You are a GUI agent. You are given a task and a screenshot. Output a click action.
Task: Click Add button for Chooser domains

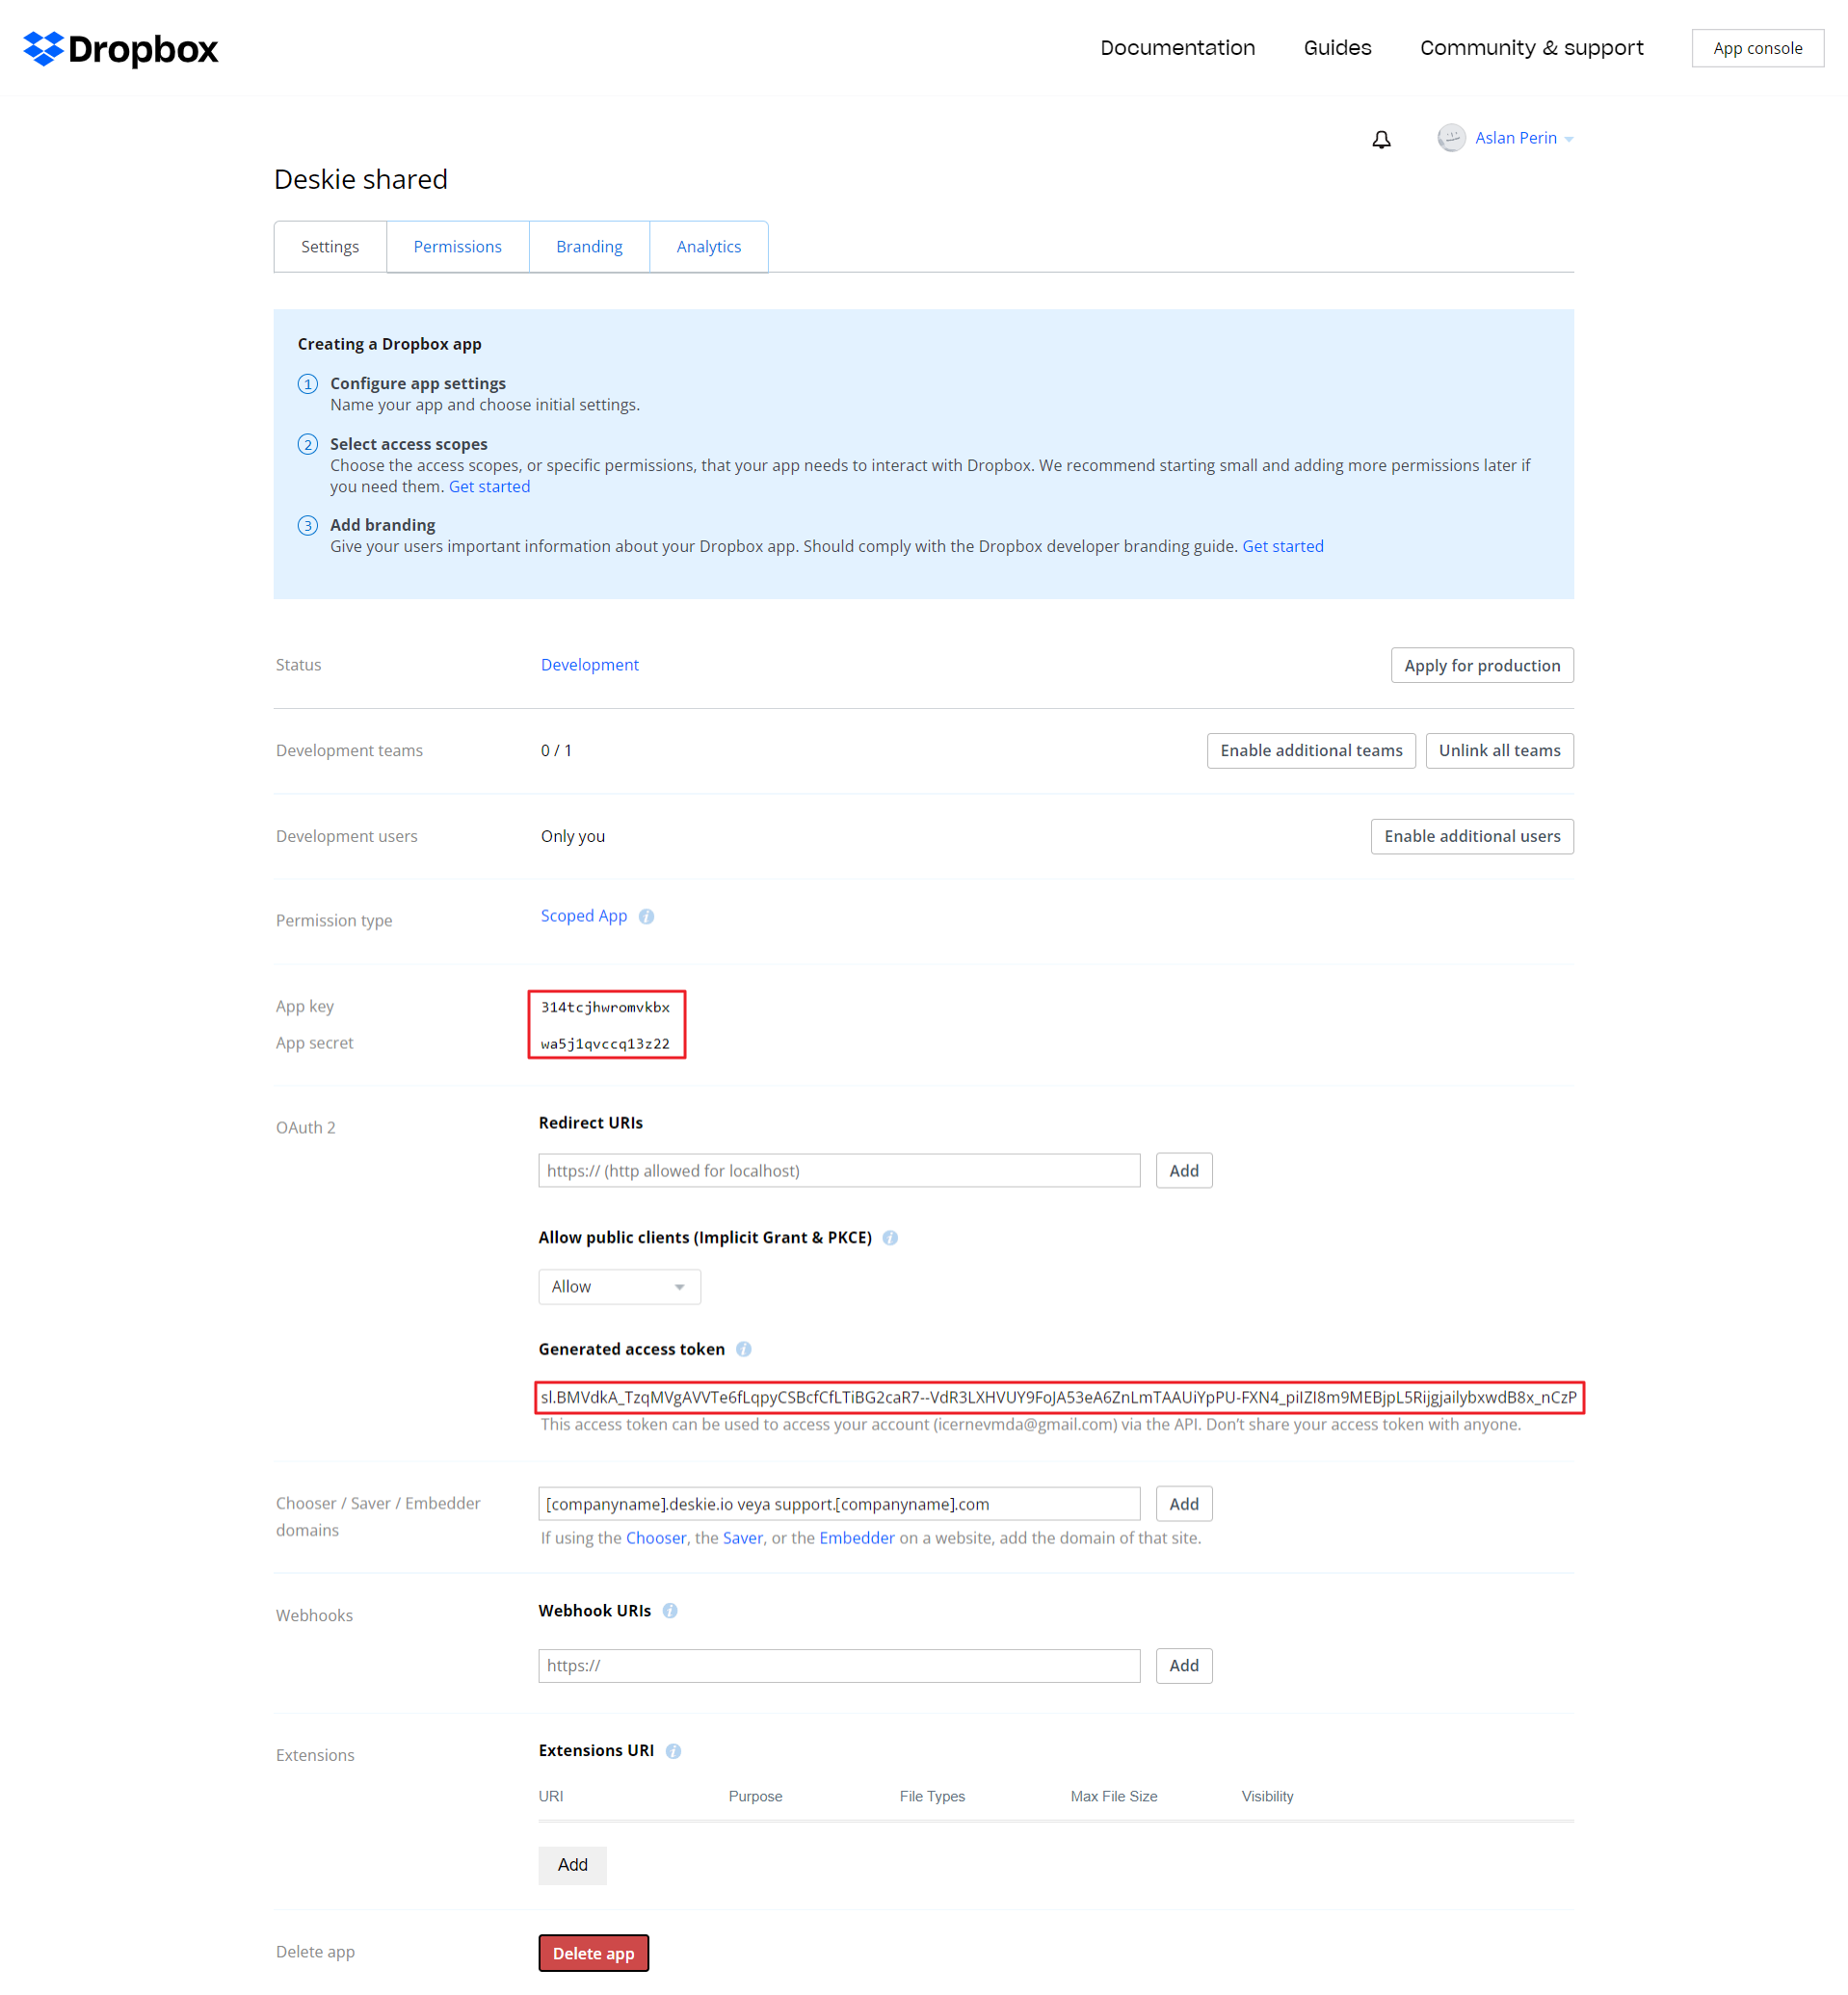(x=1184, y=1503)
